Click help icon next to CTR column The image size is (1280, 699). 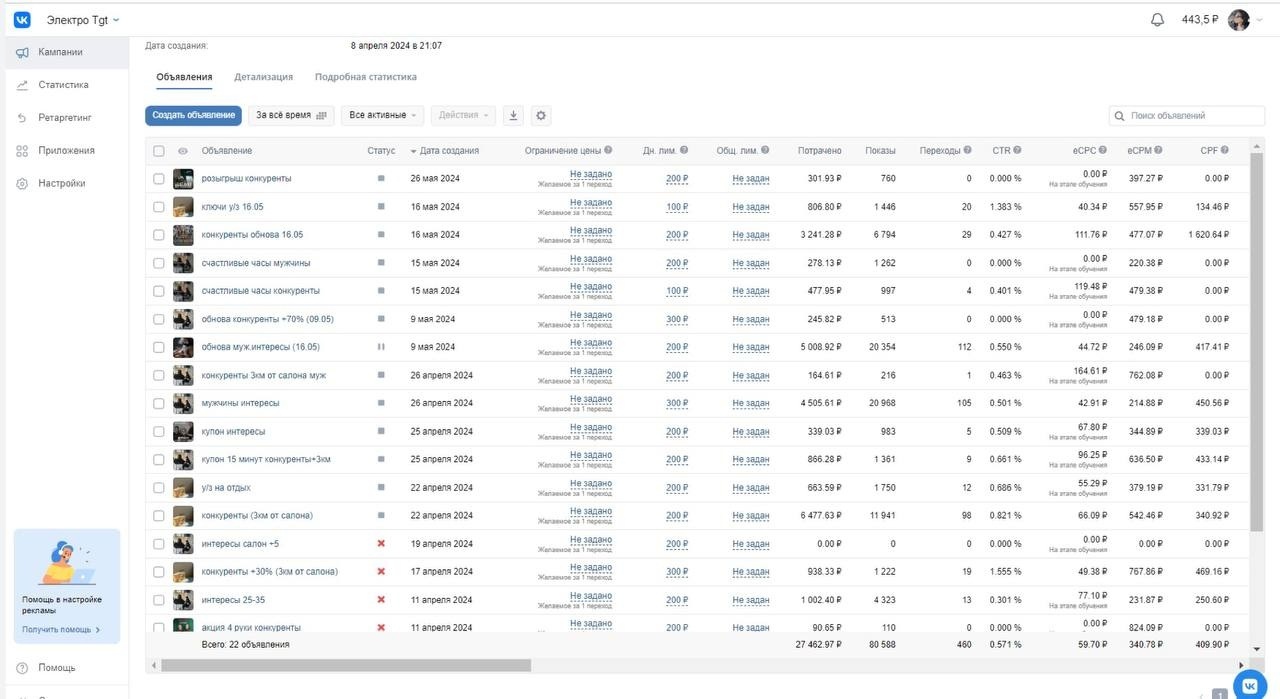[x=1017, y=150]
